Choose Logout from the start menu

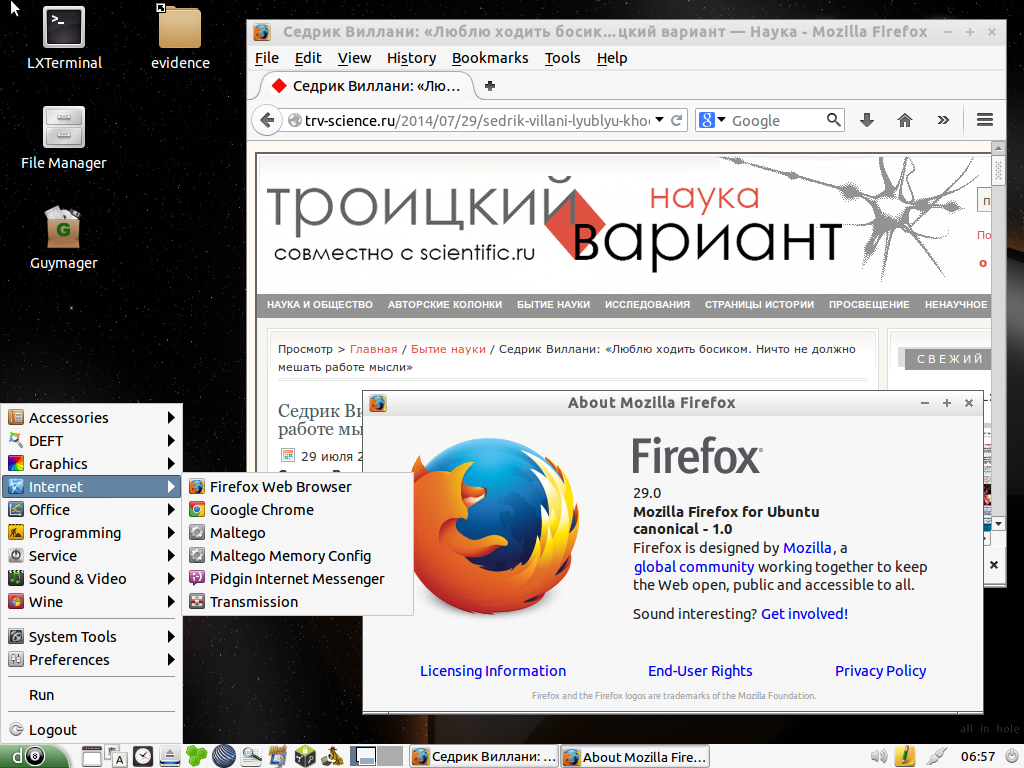pos(91,729)
